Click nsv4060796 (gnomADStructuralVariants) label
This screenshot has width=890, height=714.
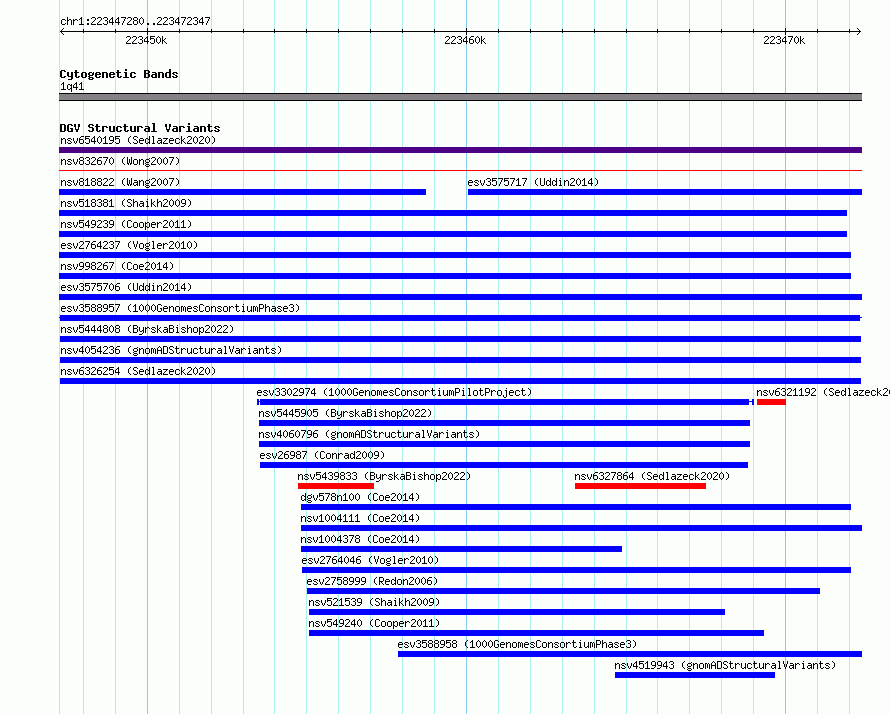pos(369,434)
